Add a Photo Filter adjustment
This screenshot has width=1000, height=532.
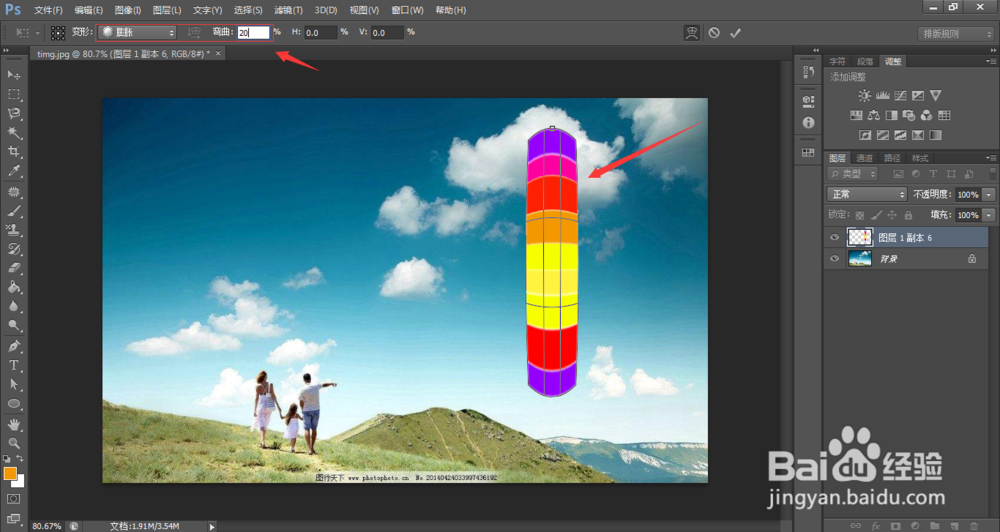pos(909,115)
